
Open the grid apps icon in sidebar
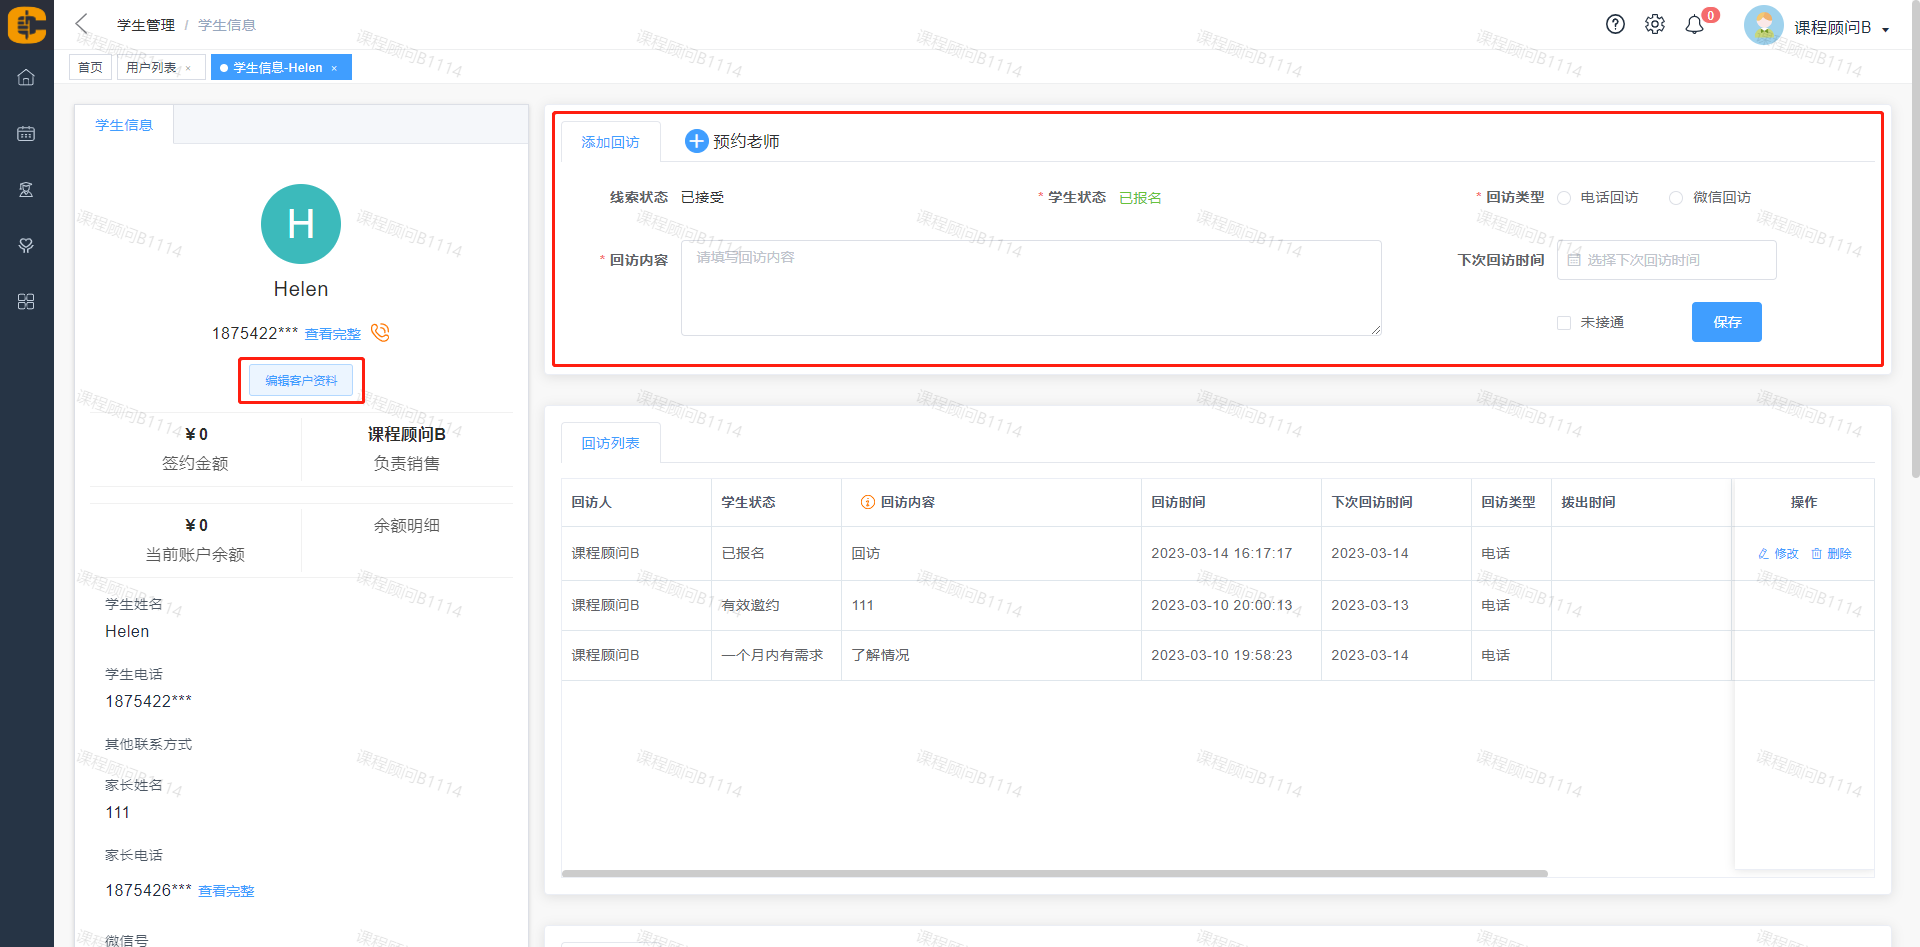point(26,302)
